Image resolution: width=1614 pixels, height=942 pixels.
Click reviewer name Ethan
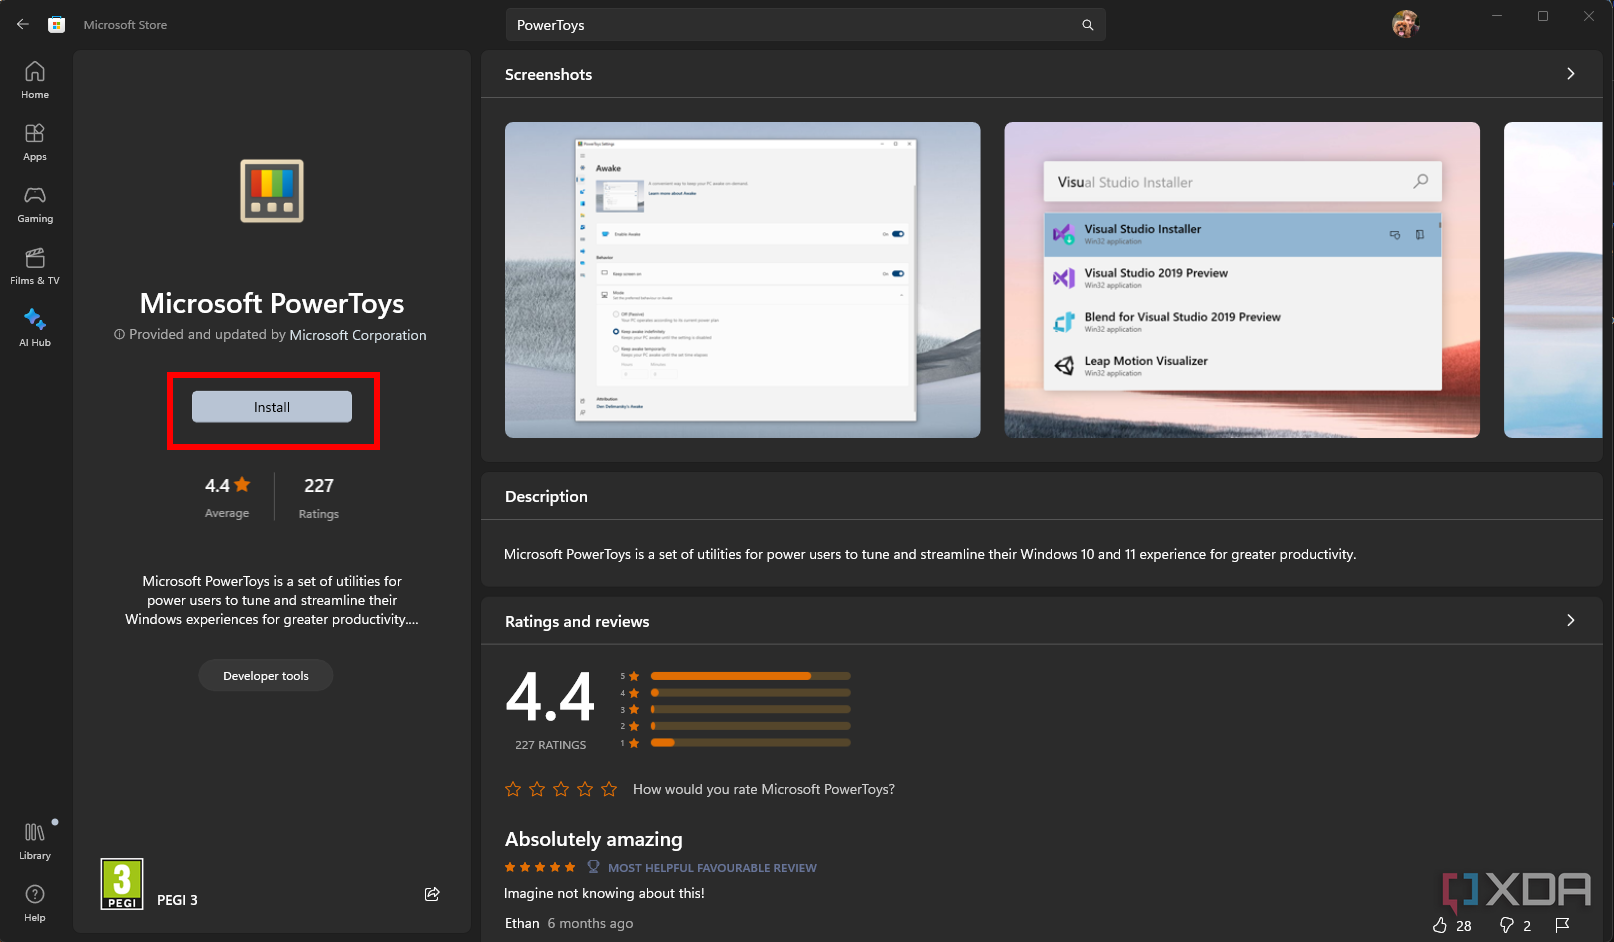(x=522, y=923)
